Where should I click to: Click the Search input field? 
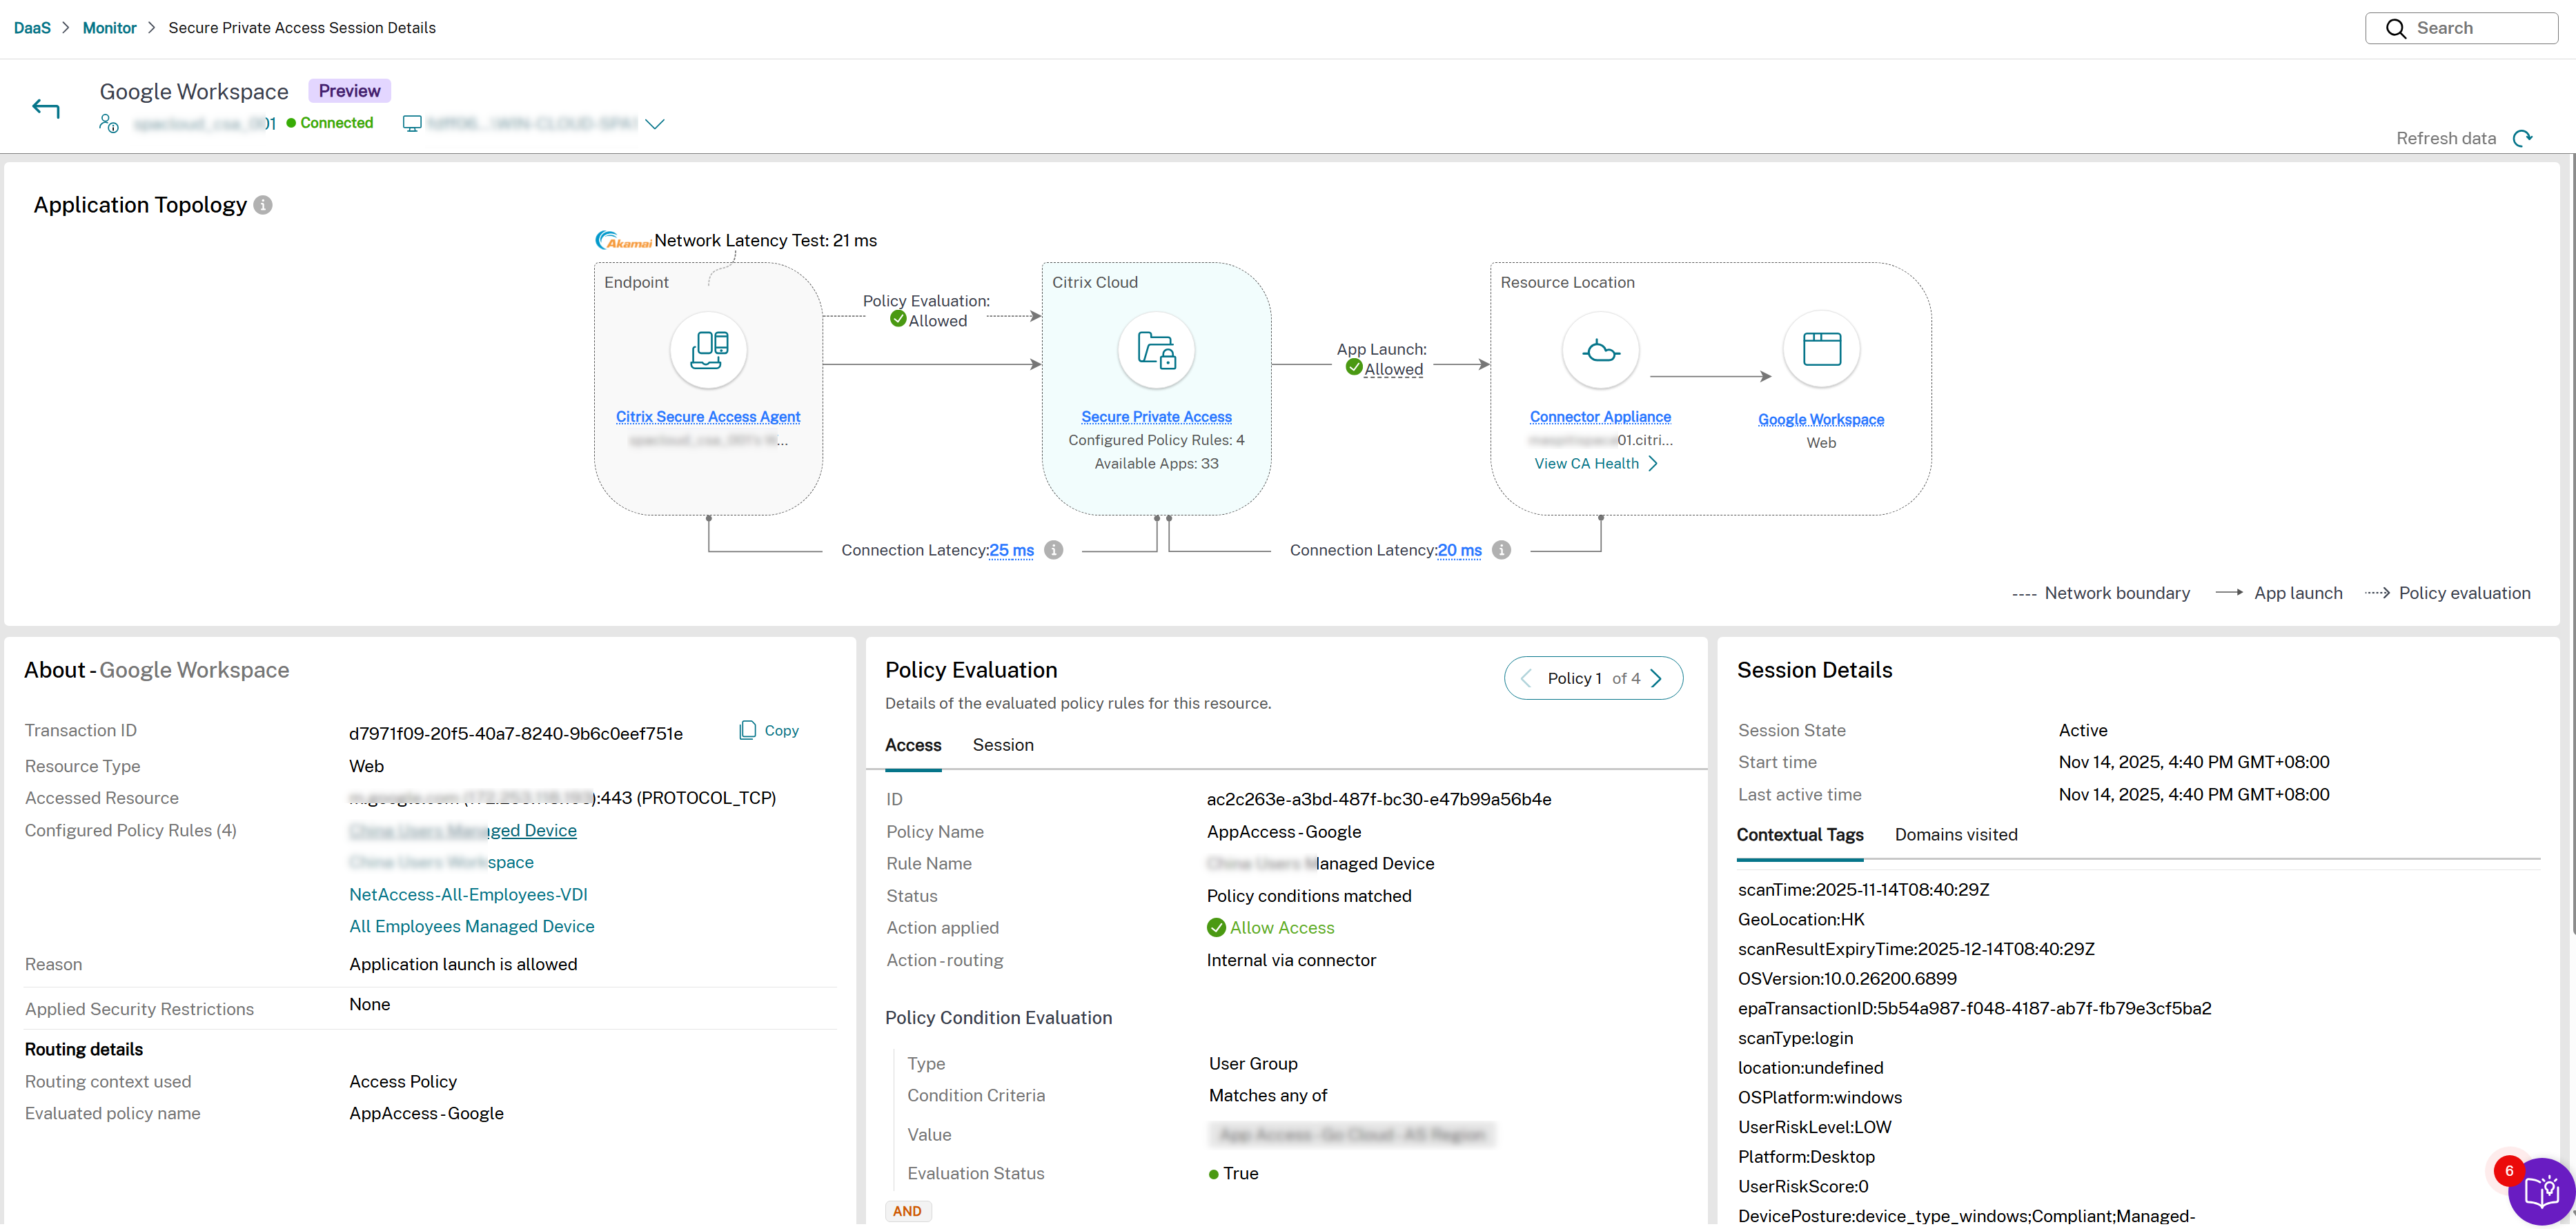tap(2461, 28)
